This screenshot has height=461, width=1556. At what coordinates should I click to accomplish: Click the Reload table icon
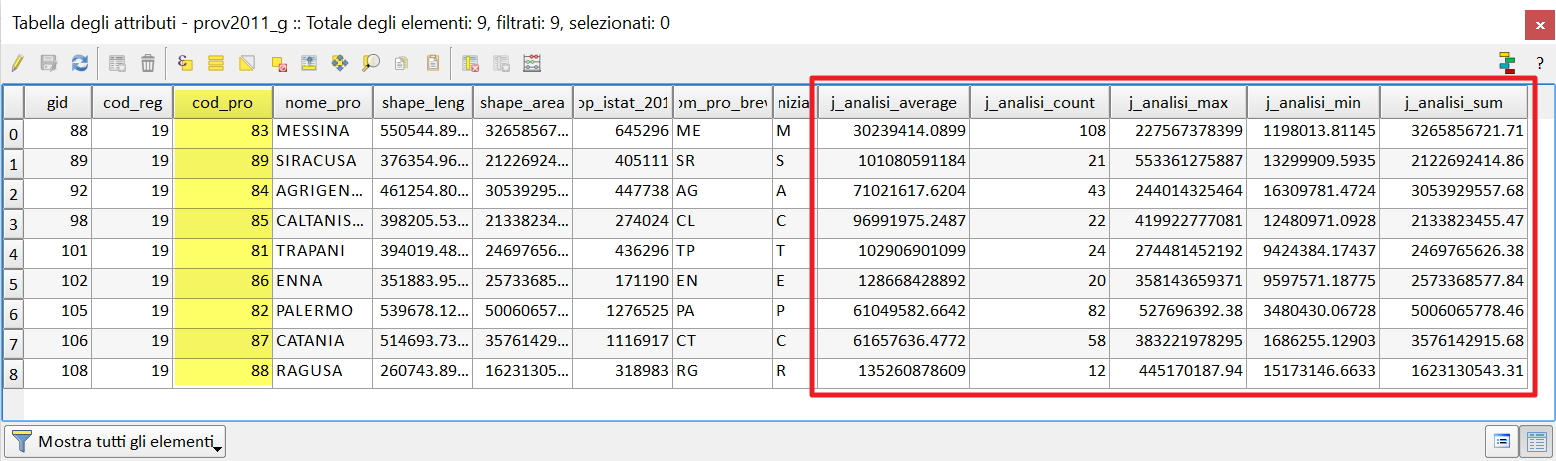click(x=79, y=63)
